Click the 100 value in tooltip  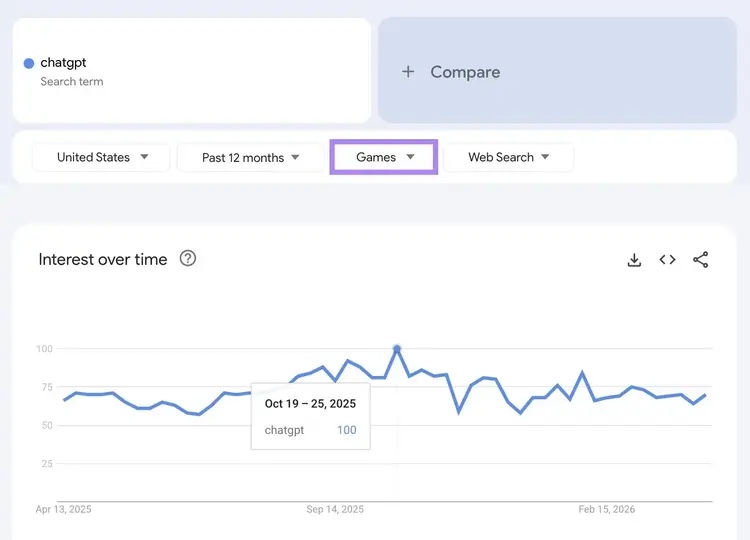(347, 430)
